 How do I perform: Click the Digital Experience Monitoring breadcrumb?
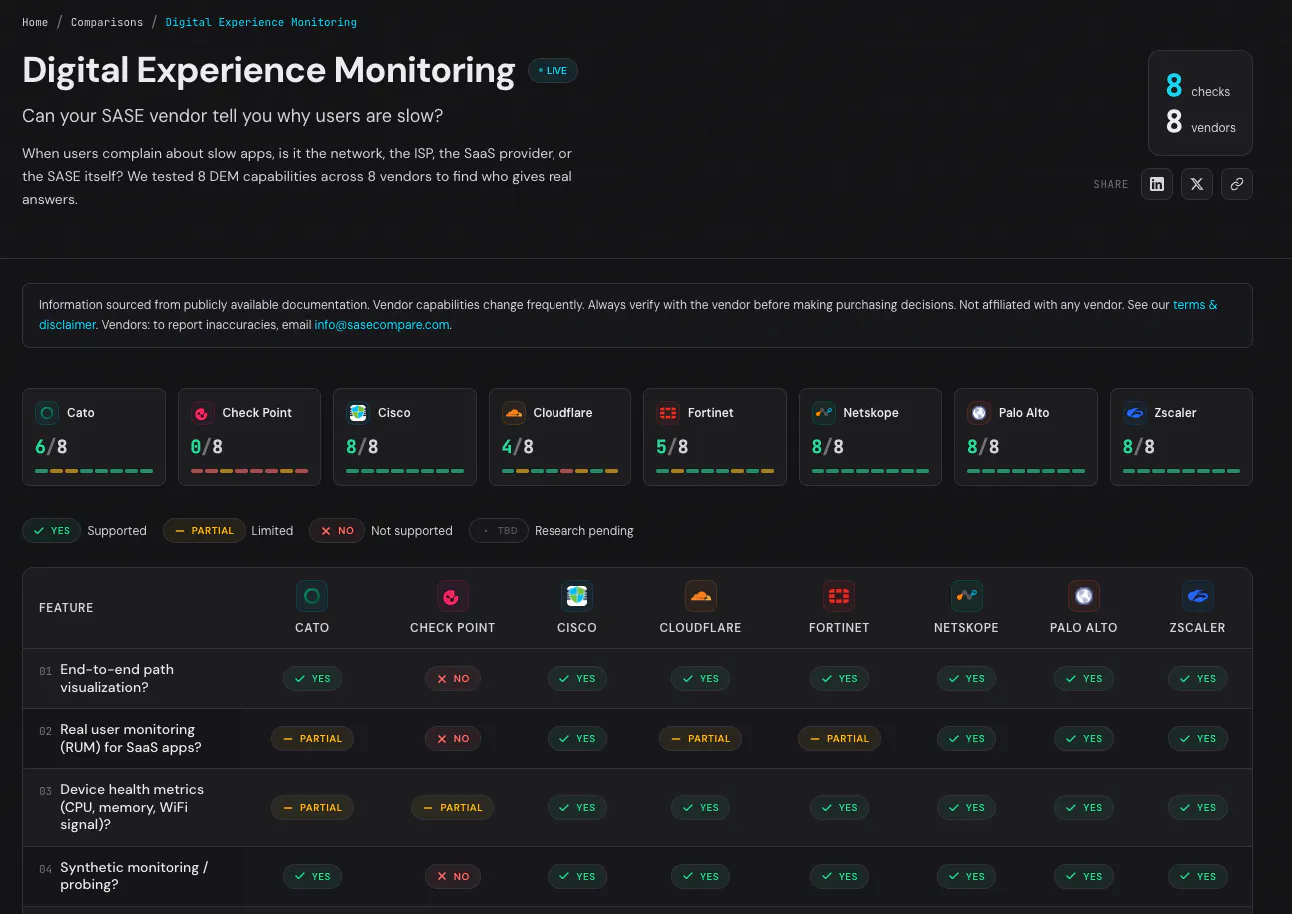[261, 22]
